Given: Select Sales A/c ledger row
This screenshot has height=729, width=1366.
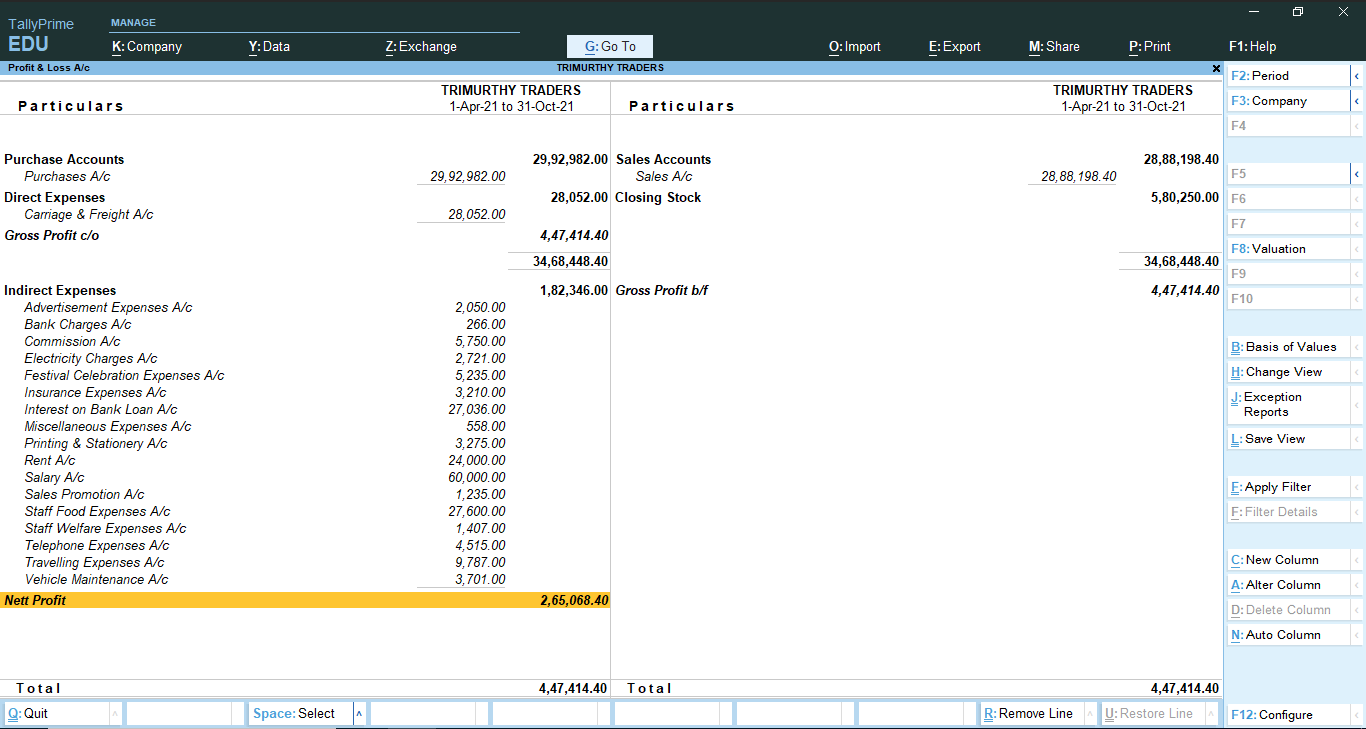Looking at the screenshot, I should coord(917,176).
